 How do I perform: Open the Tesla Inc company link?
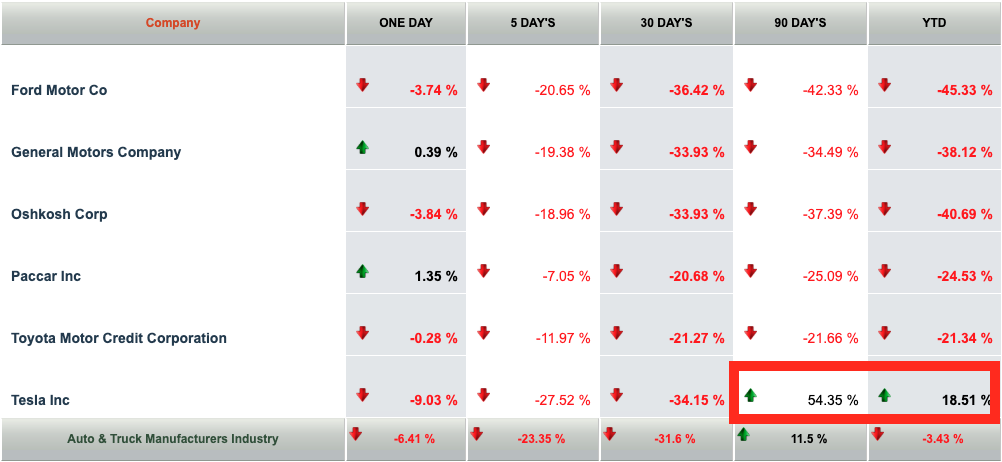point(40,400)
